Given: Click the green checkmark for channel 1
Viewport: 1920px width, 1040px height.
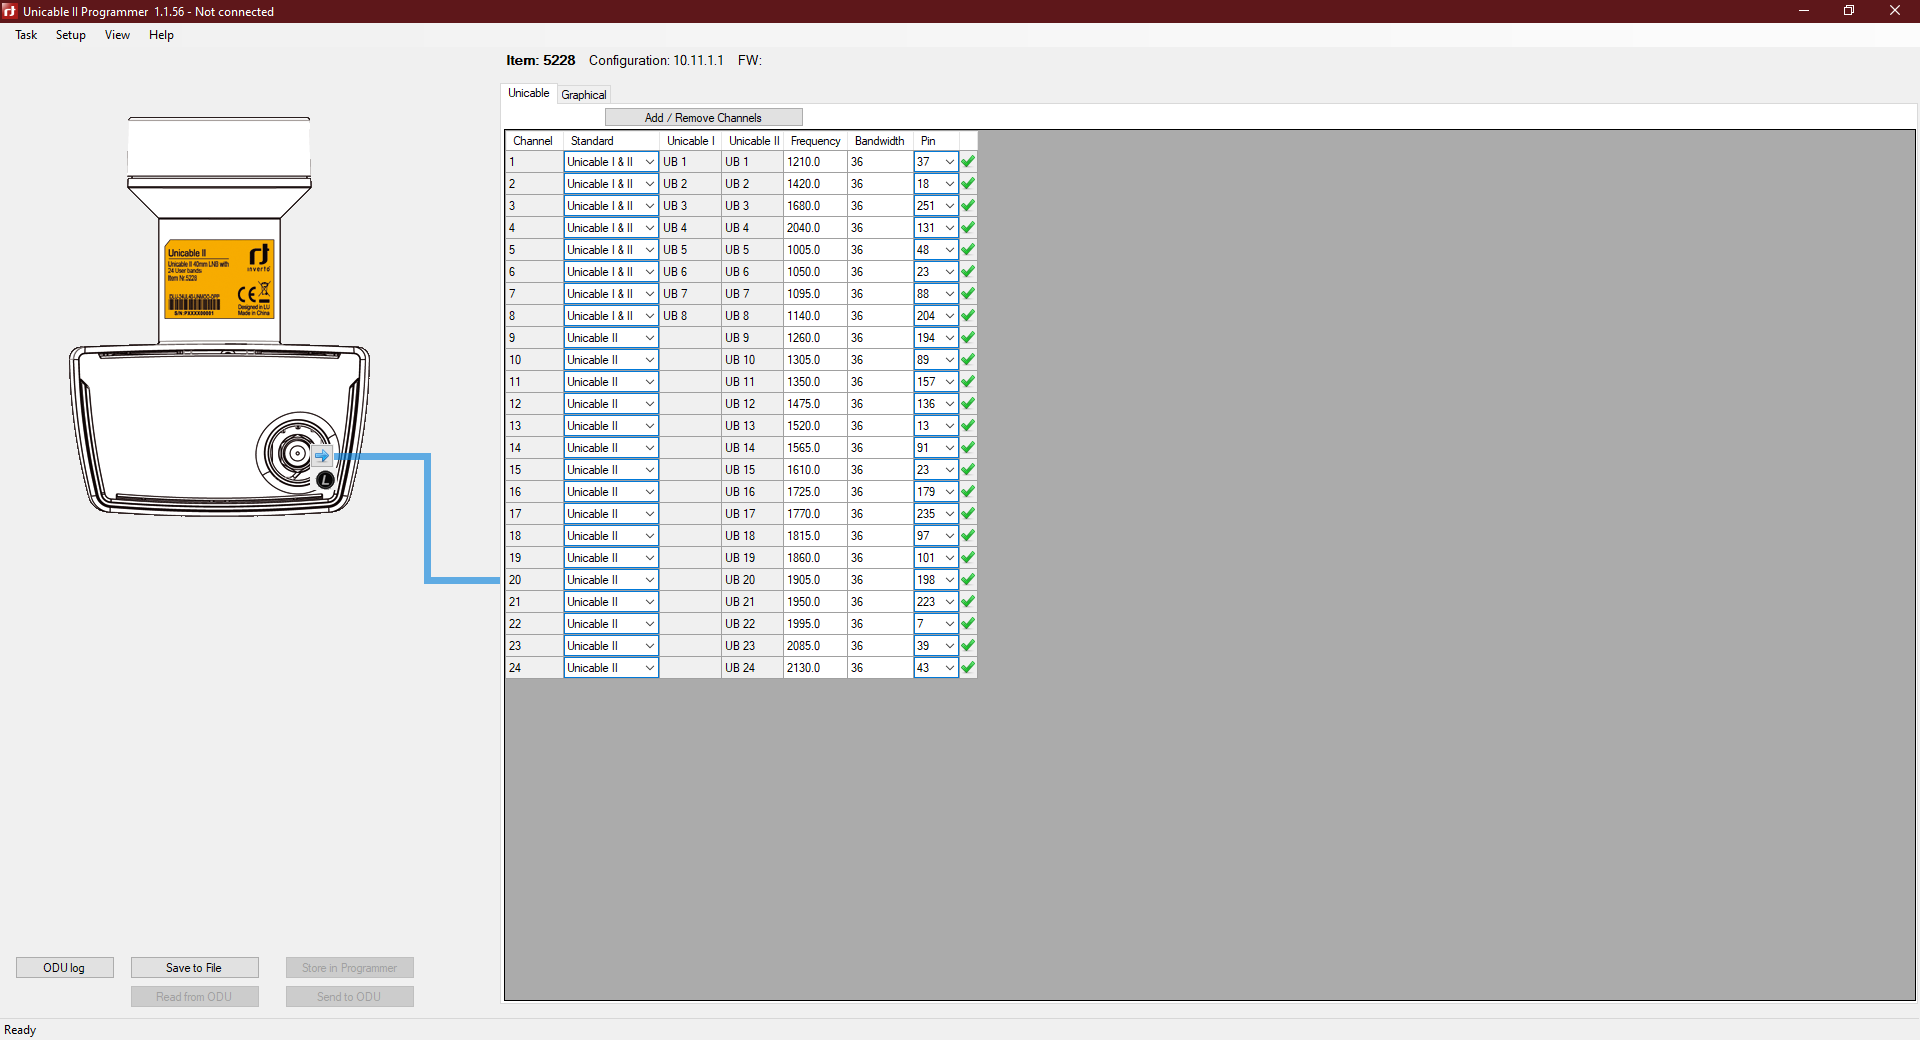Looking at the screenshot, I should 967,162.
